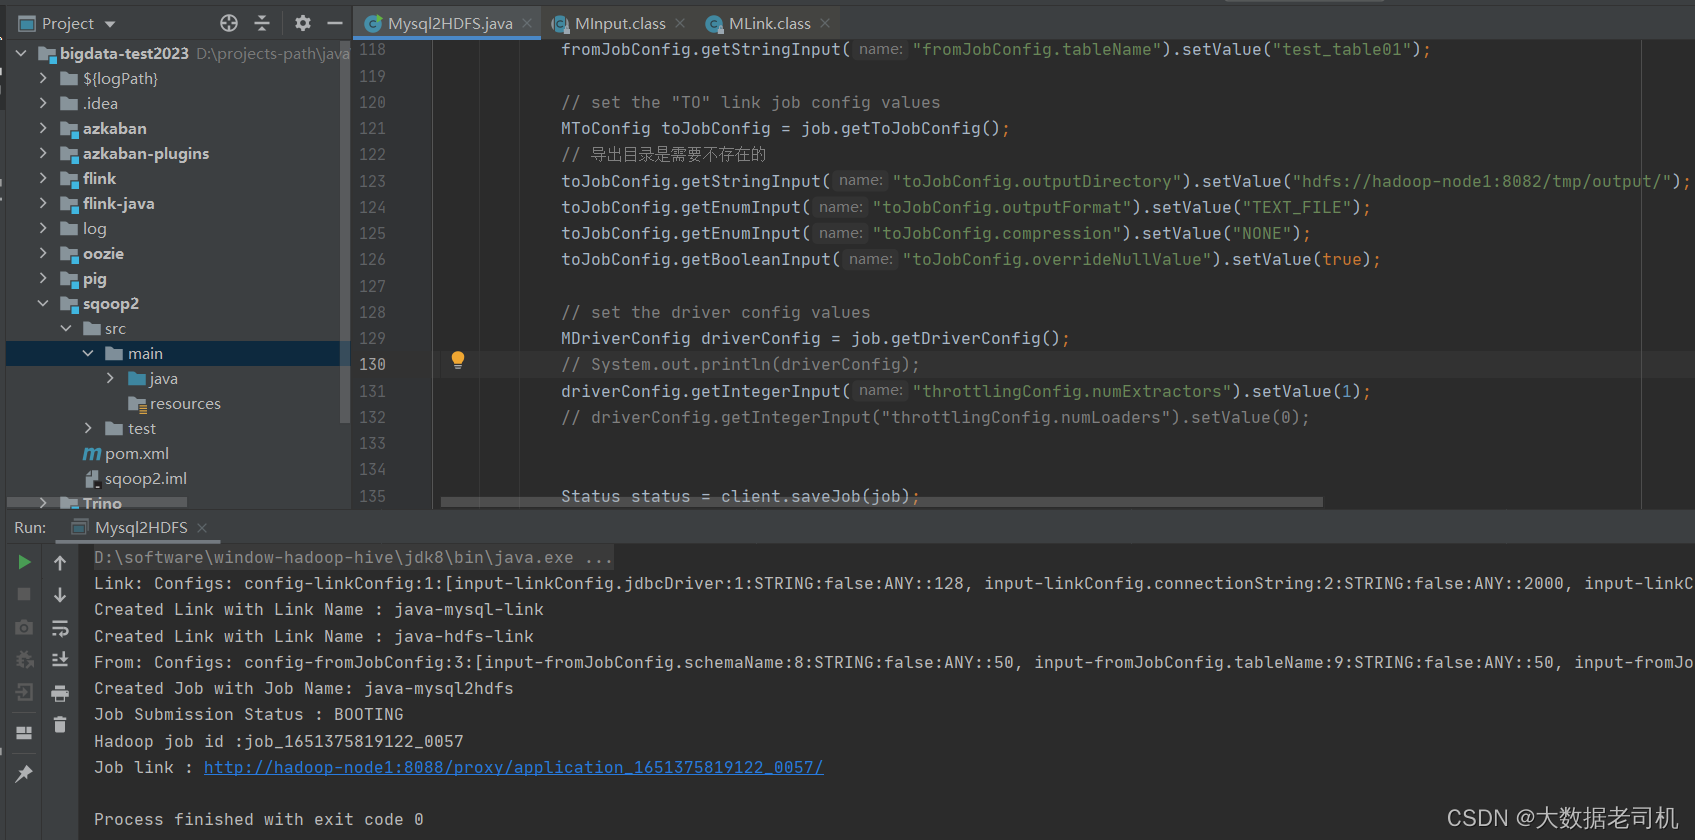
Task: Click the "Job Submission Status : BOOTING" line
Action: (249, 714)
